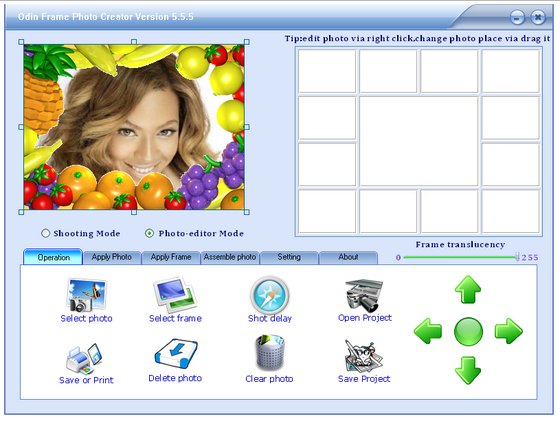Screen dimensions: 560x421
Task: Click the bottom-right cell of photo grid
Action: pyautogui.click(x=510, y=211)
